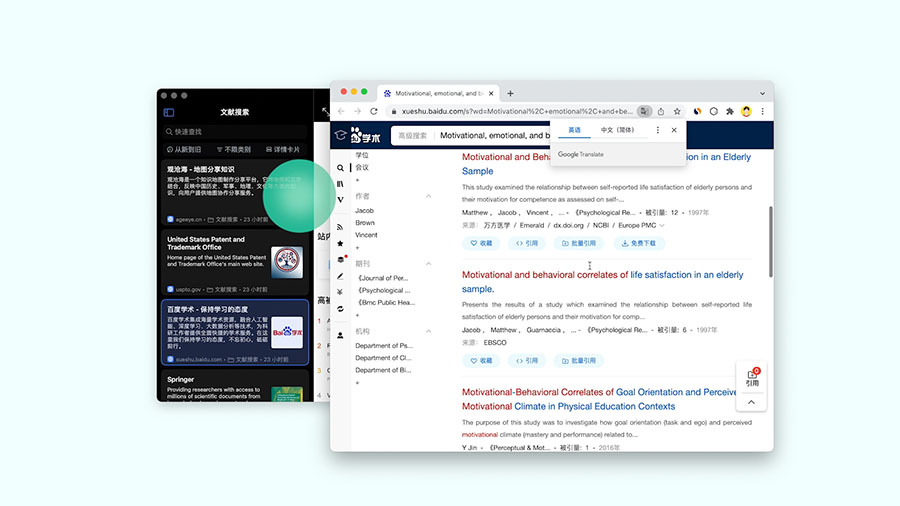Toggle the sidebar icon in the dark panel
The image size is (900, 506).
click(x=169, y=112)
